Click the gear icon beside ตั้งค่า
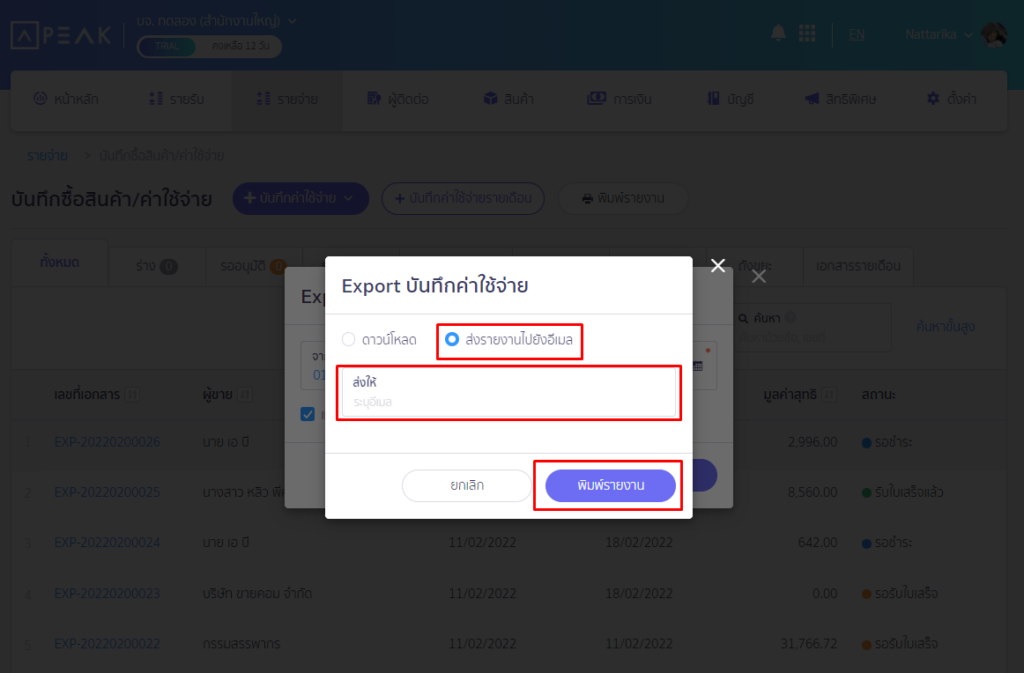This screenshot has height=673, width=1024. point(933,99)
